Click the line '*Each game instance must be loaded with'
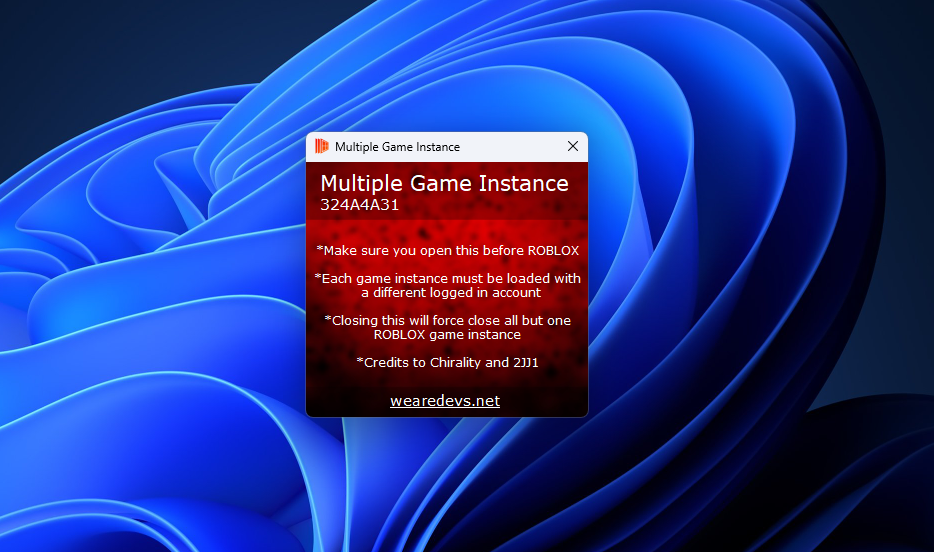 tap(447, 278)
